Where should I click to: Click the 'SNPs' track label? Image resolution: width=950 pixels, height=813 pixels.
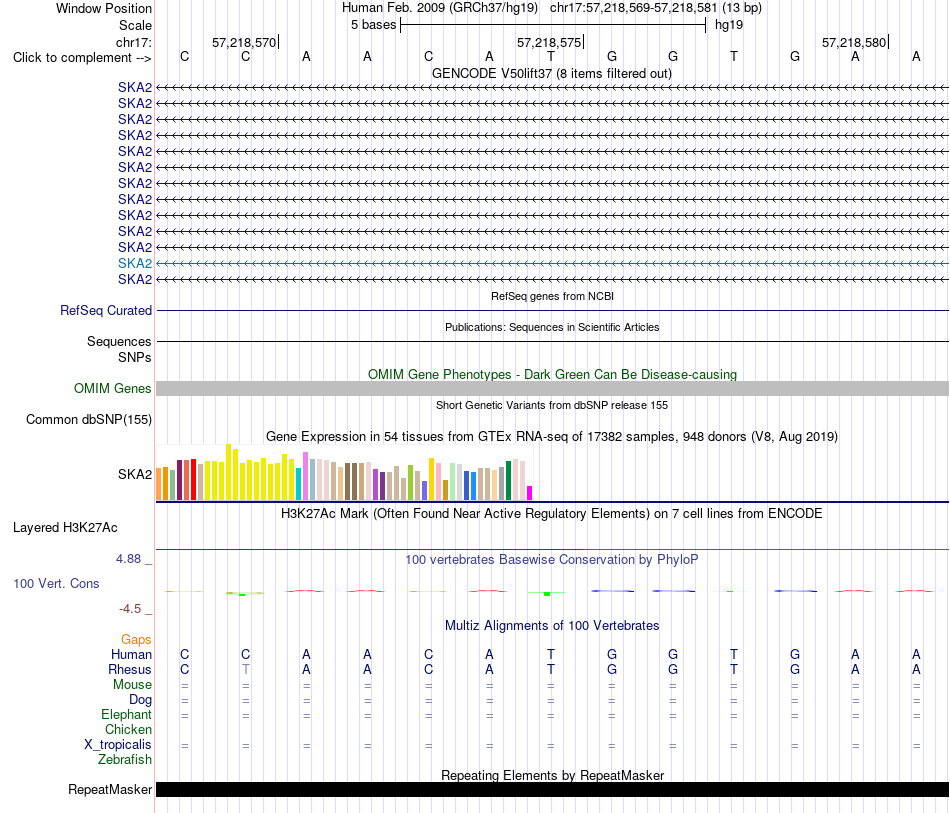pos(135,357)
